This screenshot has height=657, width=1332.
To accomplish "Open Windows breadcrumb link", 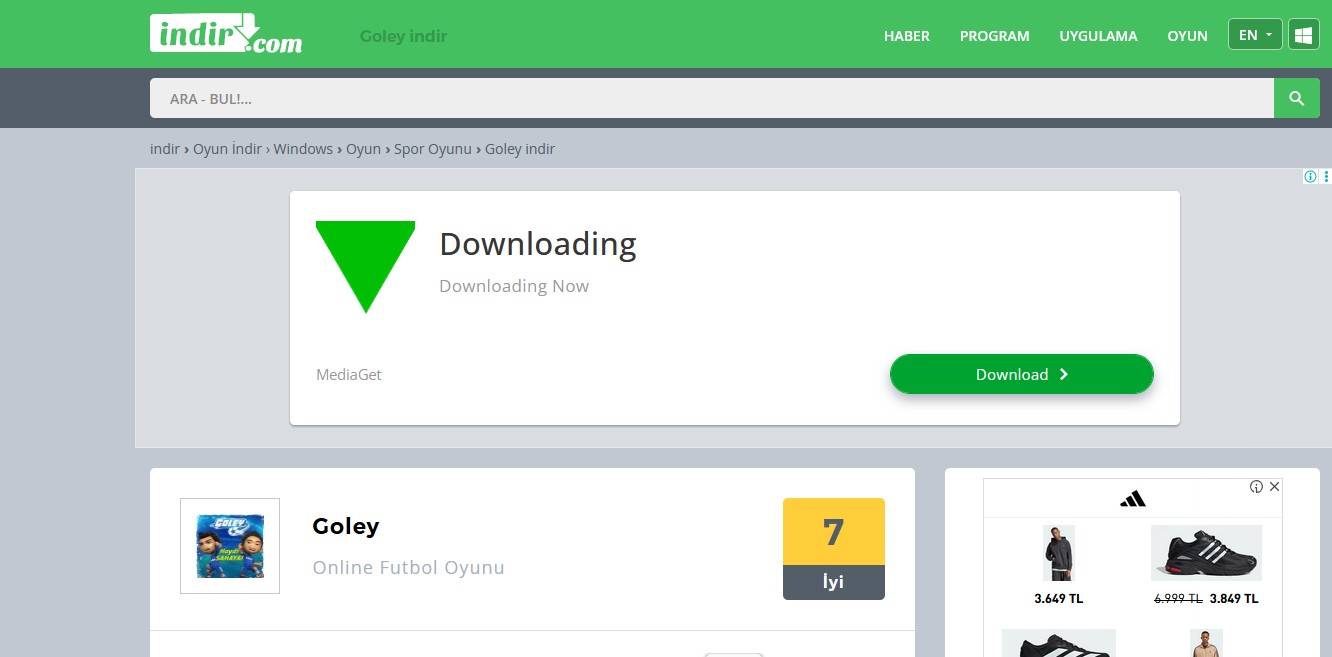I will click(303, 149).
